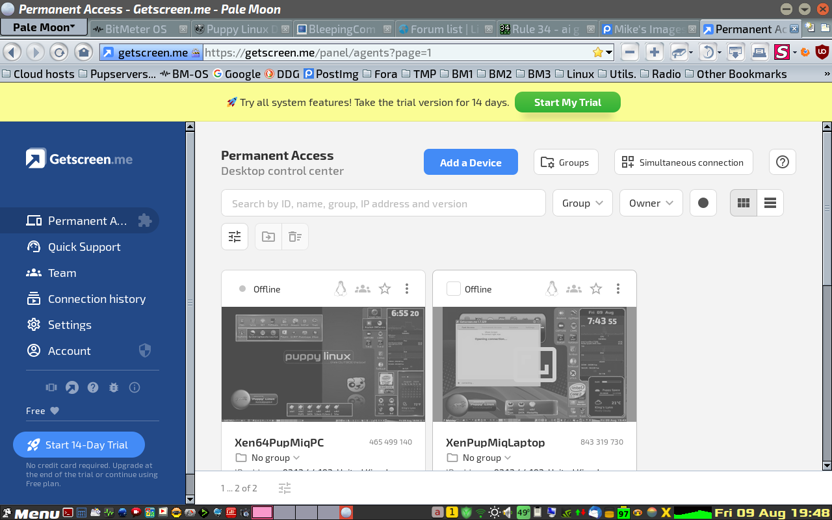
Task: Open the Puppy Menu button in taskbar
Action: click(x=31, y=513)
